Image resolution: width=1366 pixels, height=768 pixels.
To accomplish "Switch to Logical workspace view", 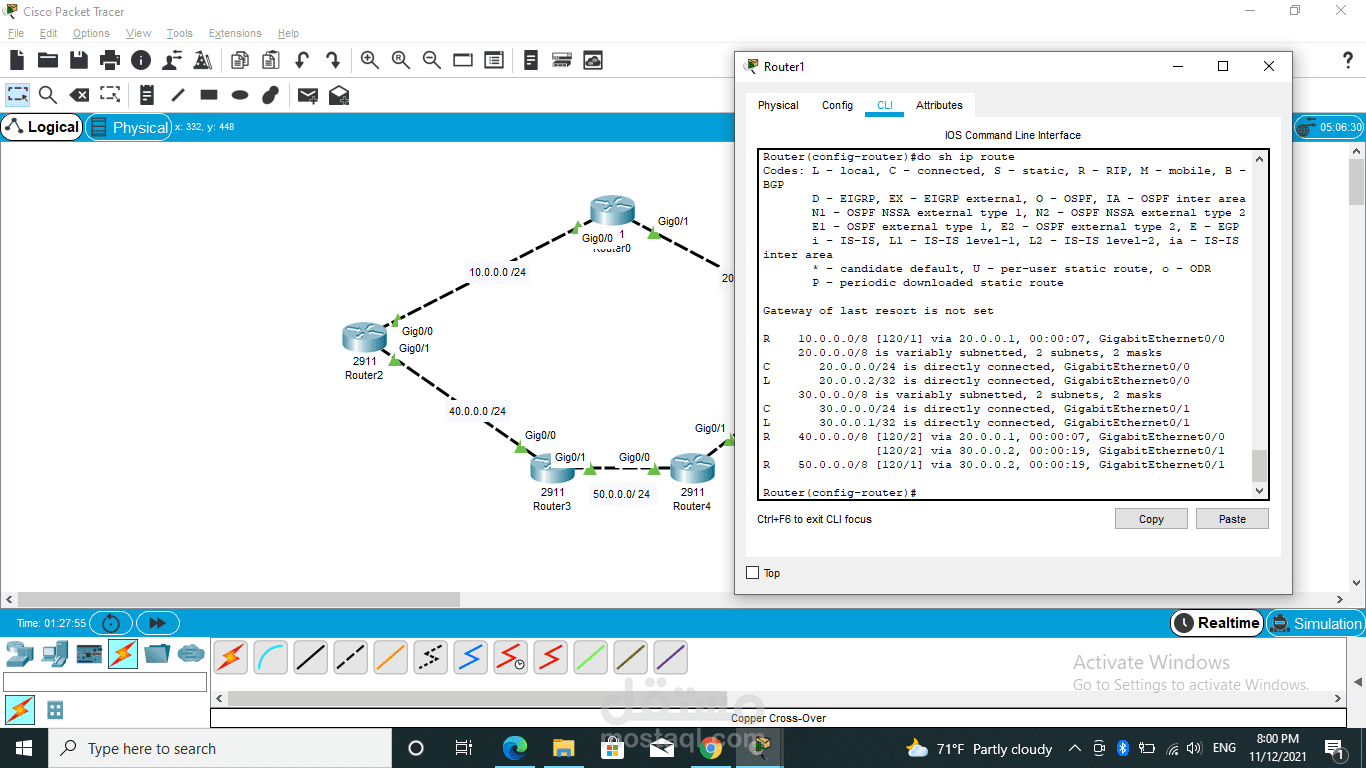I will click(42, 127).
